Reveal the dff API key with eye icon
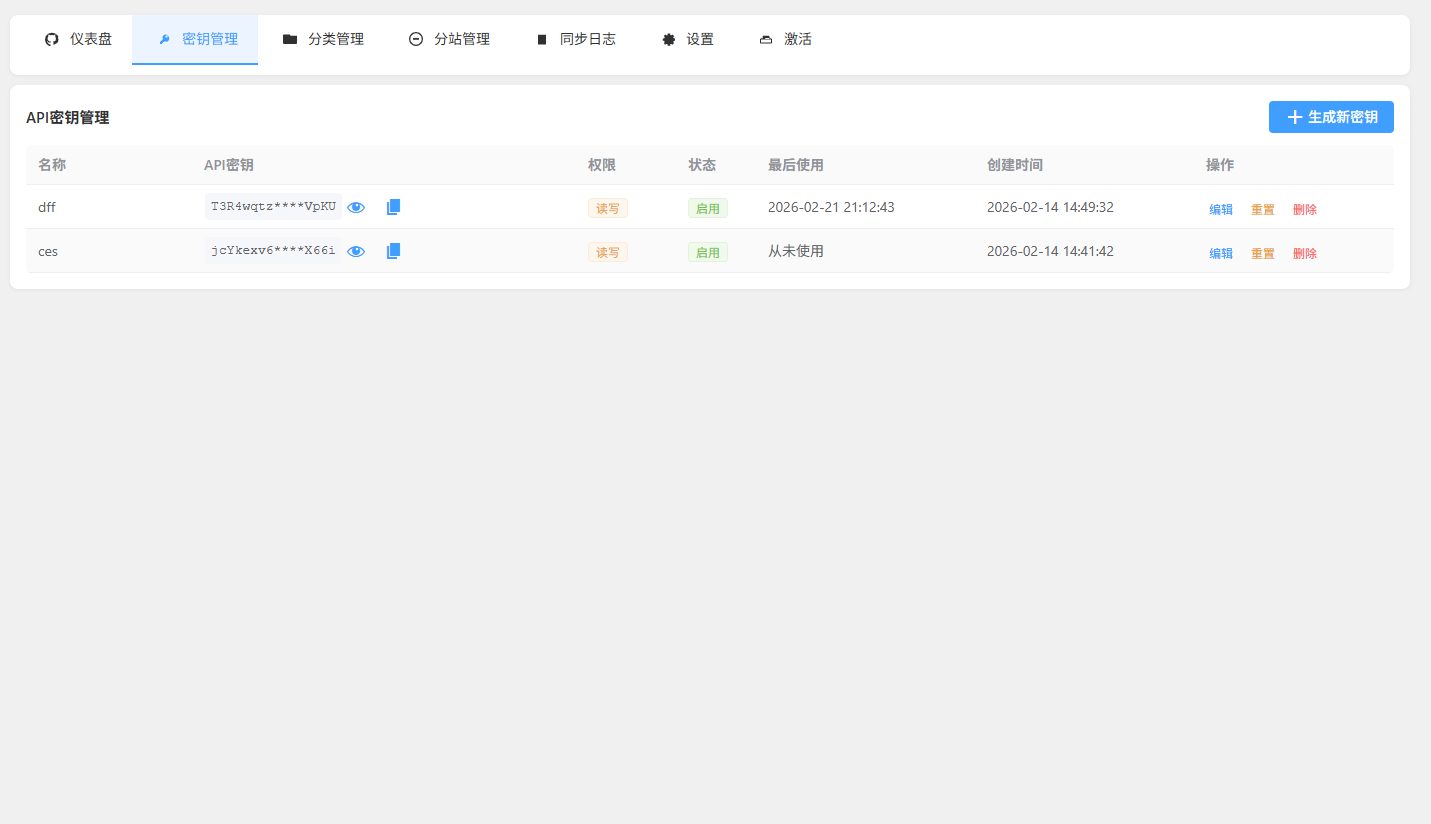Viewport: 1431px width, 824px height. [x=356, y=208]
